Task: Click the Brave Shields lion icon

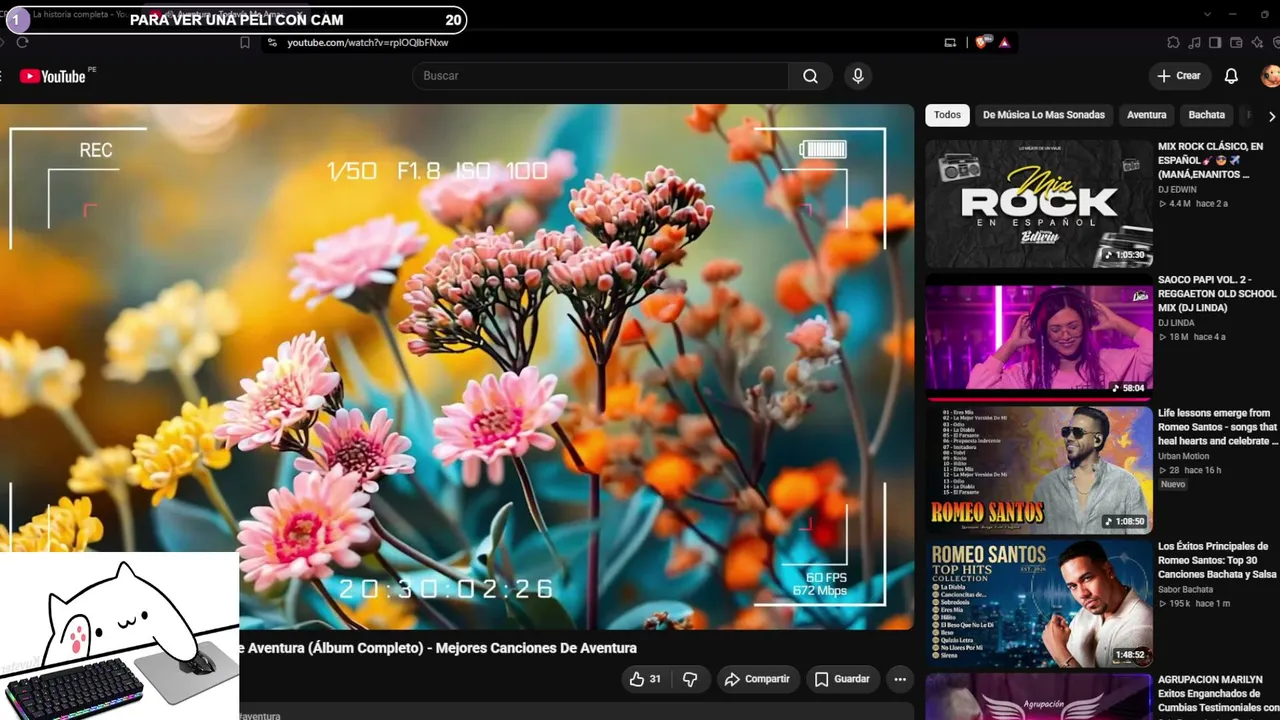Action: coord(982,42)
